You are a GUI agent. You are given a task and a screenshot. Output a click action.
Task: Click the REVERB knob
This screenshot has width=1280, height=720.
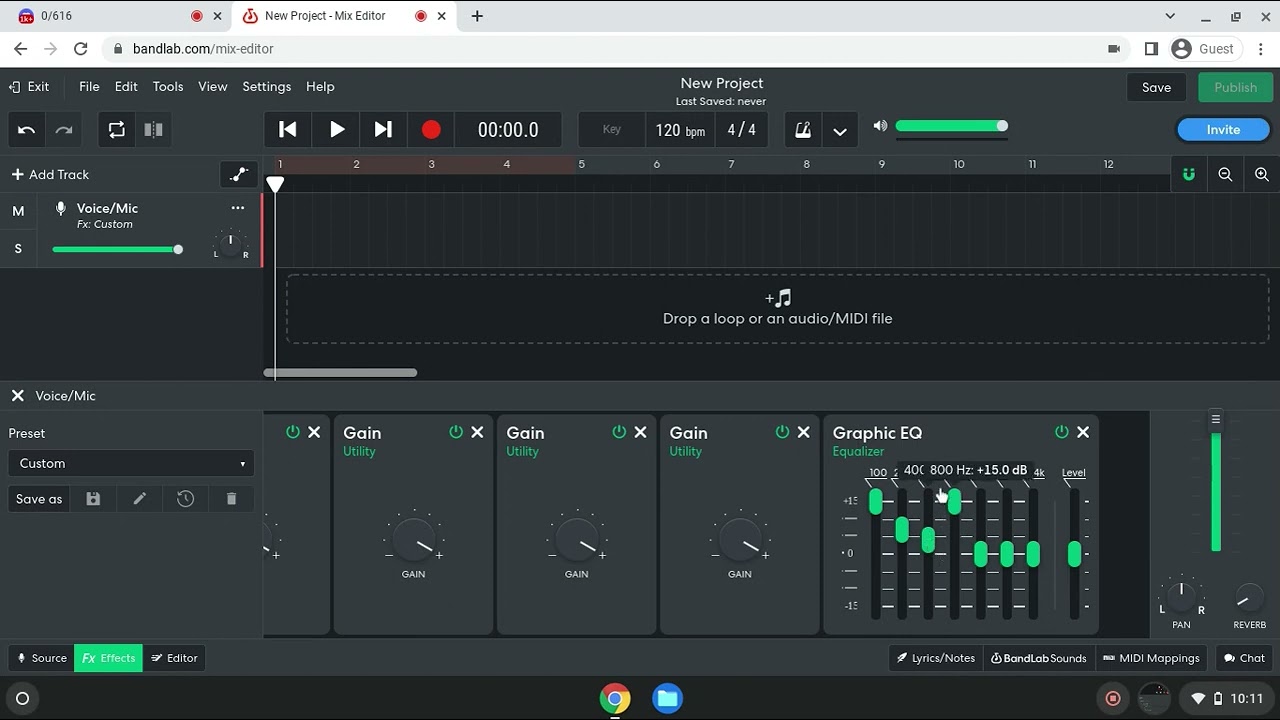click(1249, 599)
